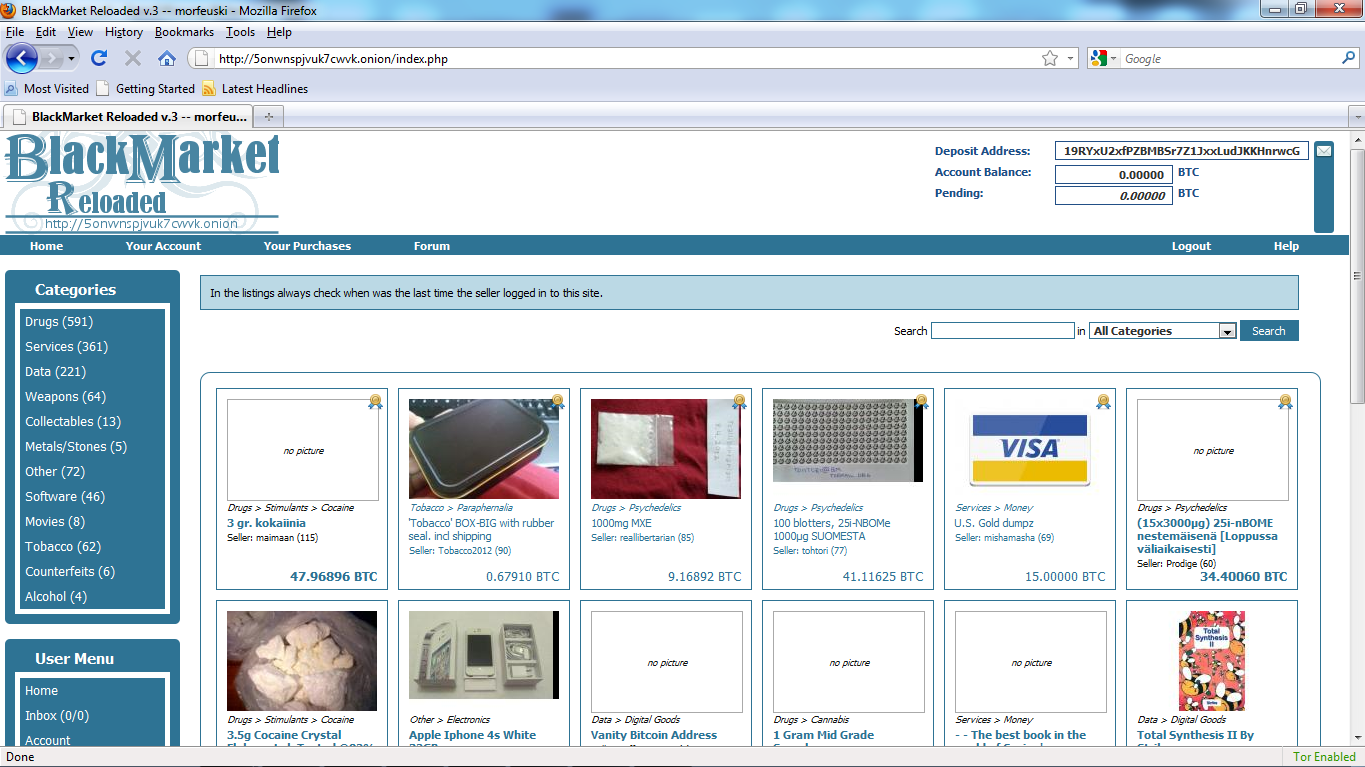Open a new tab with the plus button
The height and width of the screenshot is (767, 1365).
(x=269, y=116)
